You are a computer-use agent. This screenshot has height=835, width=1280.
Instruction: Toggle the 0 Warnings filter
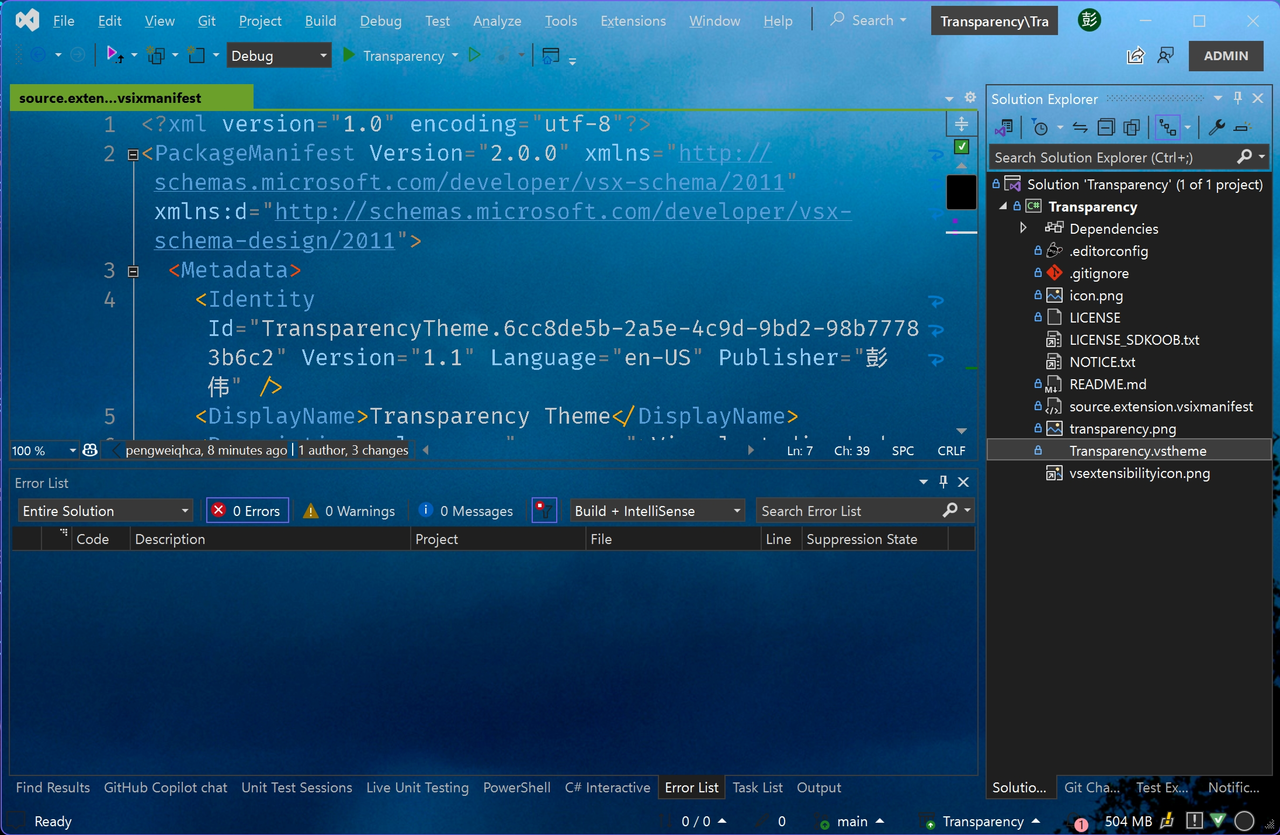point(349,510)
